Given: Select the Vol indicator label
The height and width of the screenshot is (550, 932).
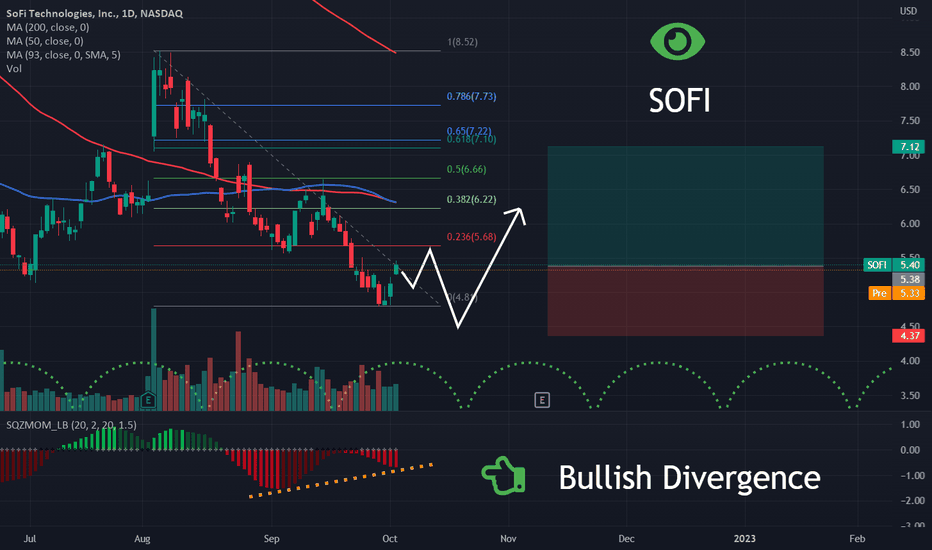Looking at the screenshot, I should [x=14, y=68].
